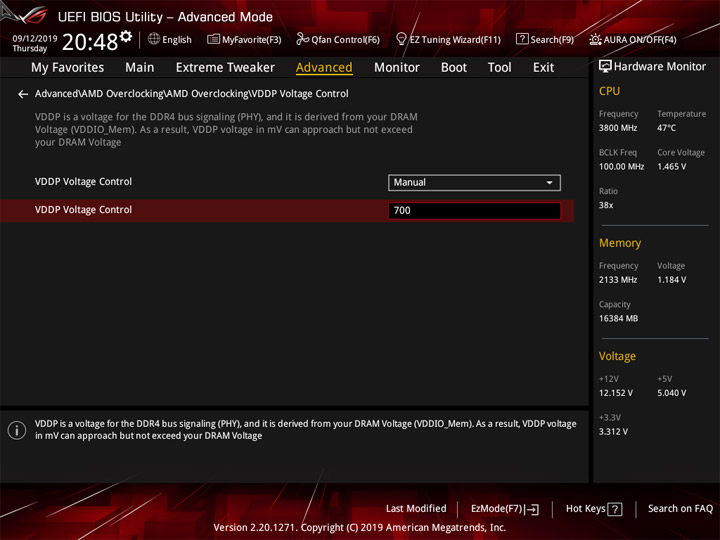Viewport: 720px width, 540px height.
Task: Open Search(F9) question icon
Action: click(x=522, y=39)
